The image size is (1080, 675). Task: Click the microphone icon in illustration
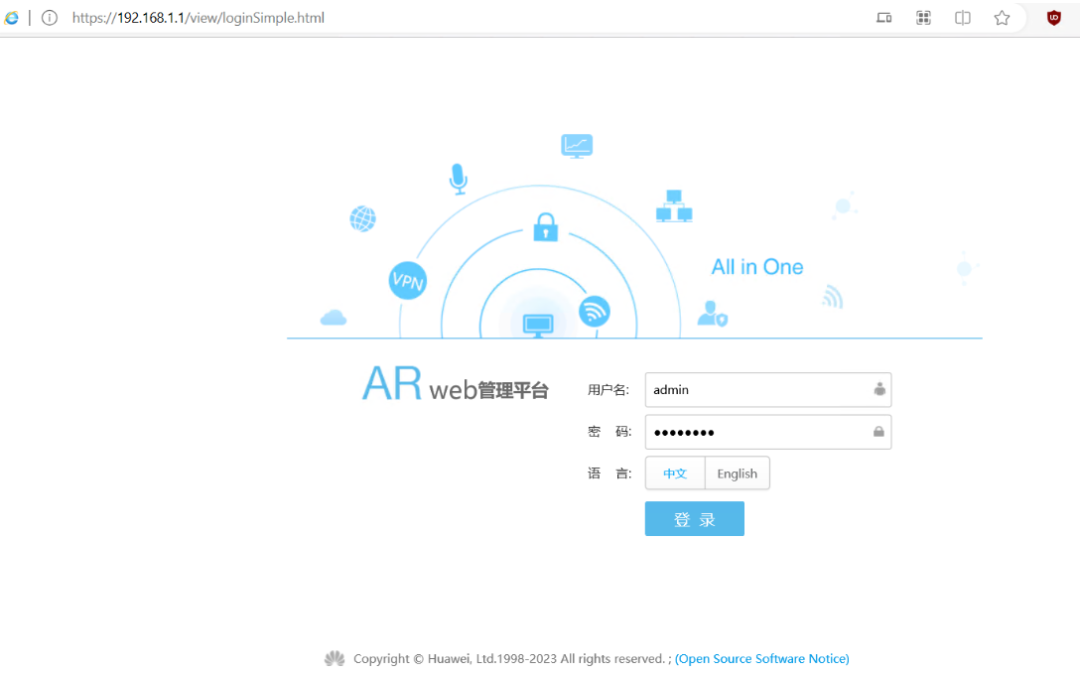458,178
